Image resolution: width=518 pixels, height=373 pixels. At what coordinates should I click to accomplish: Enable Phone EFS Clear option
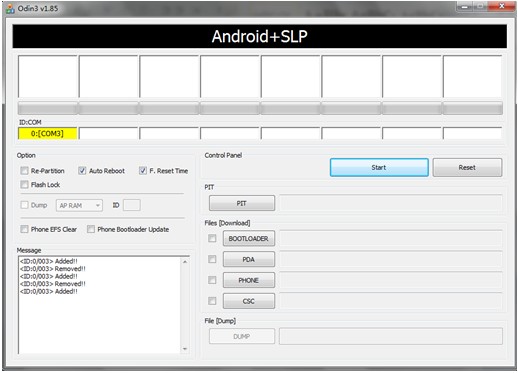pos(24,229)
